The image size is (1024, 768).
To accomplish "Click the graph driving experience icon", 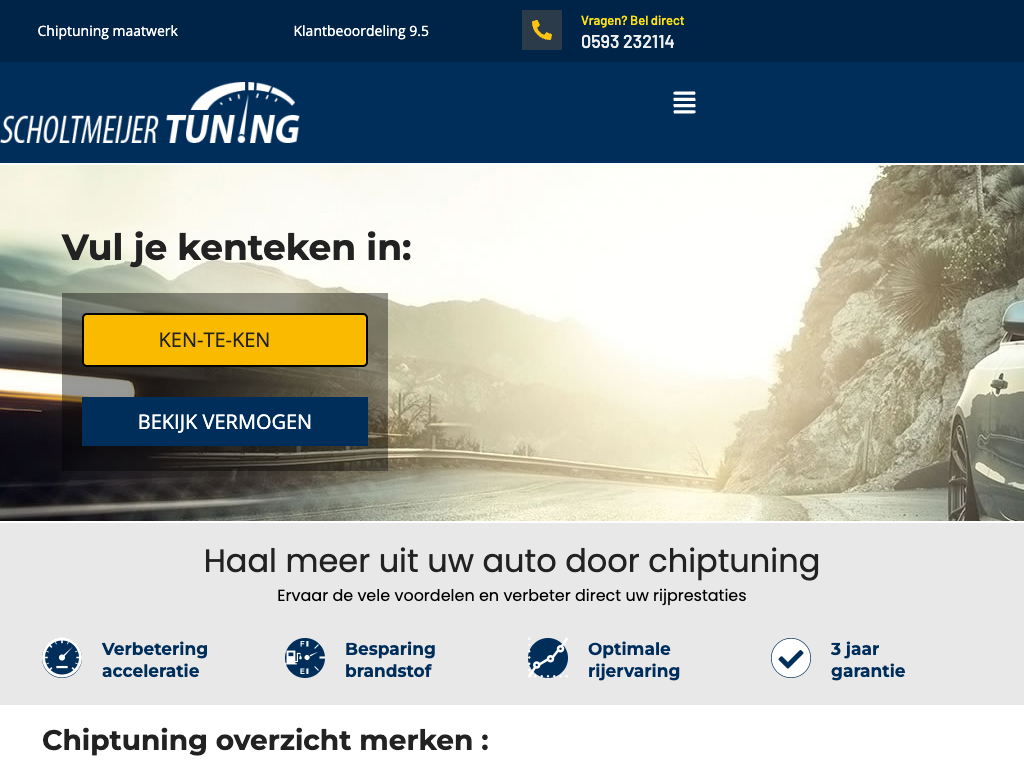I will tap(548, 658).
